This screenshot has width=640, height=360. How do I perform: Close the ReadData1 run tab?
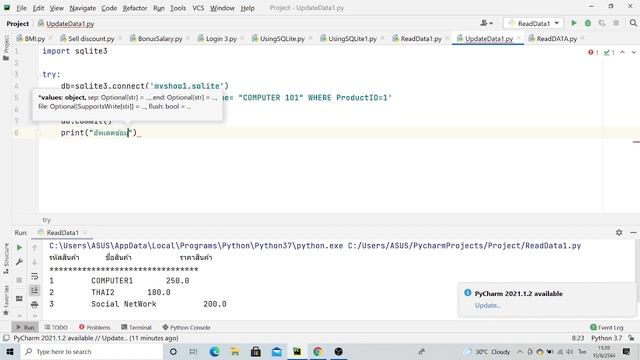point(85,232)
